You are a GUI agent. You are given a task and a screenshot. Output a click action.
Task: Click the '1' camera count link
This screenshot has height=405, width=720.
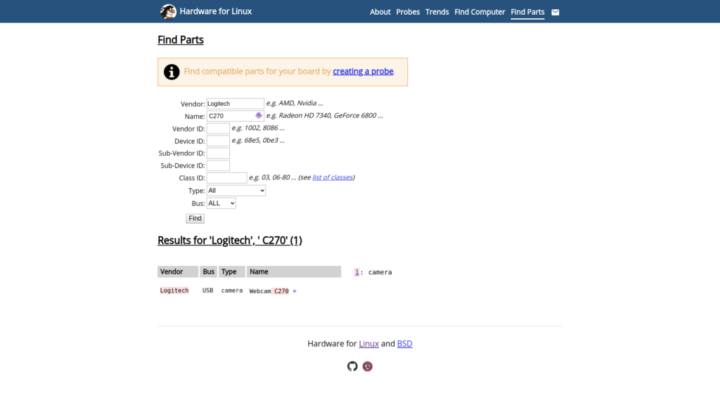click(x=357, y=272)
